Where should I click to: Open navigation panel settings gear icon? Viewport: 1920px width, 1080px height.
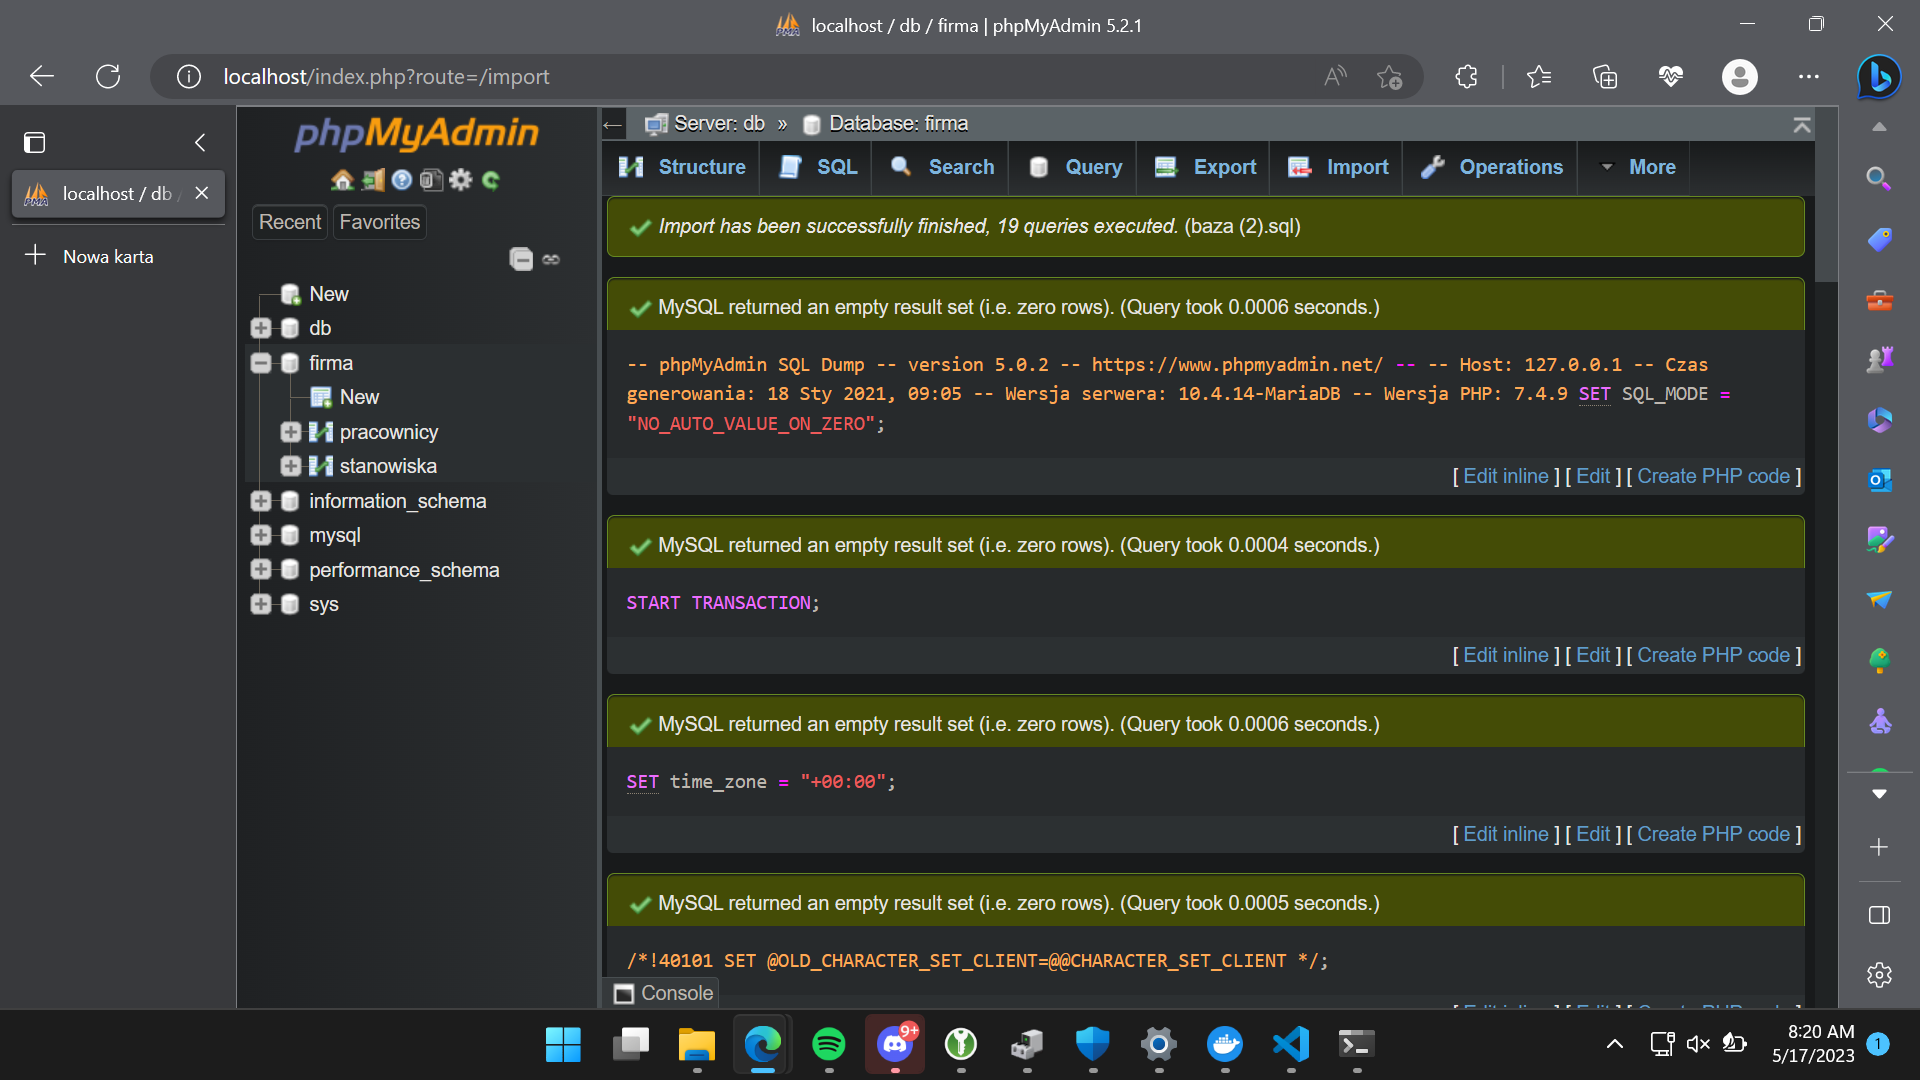point(460,180)
